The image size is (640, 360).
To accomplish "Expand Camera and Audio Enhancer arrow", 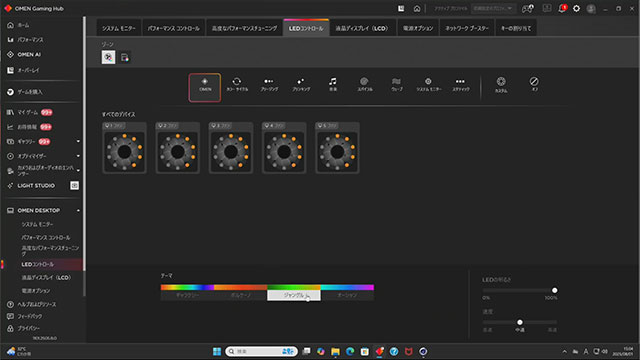I will tap(78, 171).
